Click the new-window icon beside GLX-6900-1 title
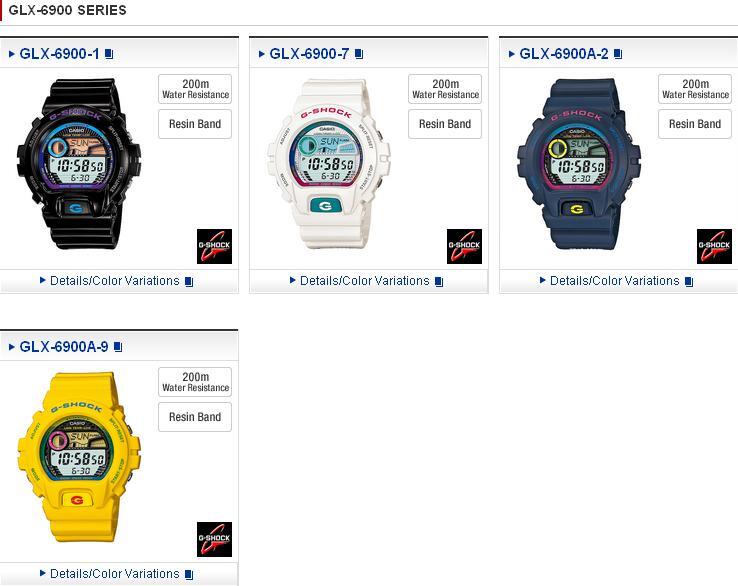Viewport: 738px width, 586px height. (x=109, y=54)
